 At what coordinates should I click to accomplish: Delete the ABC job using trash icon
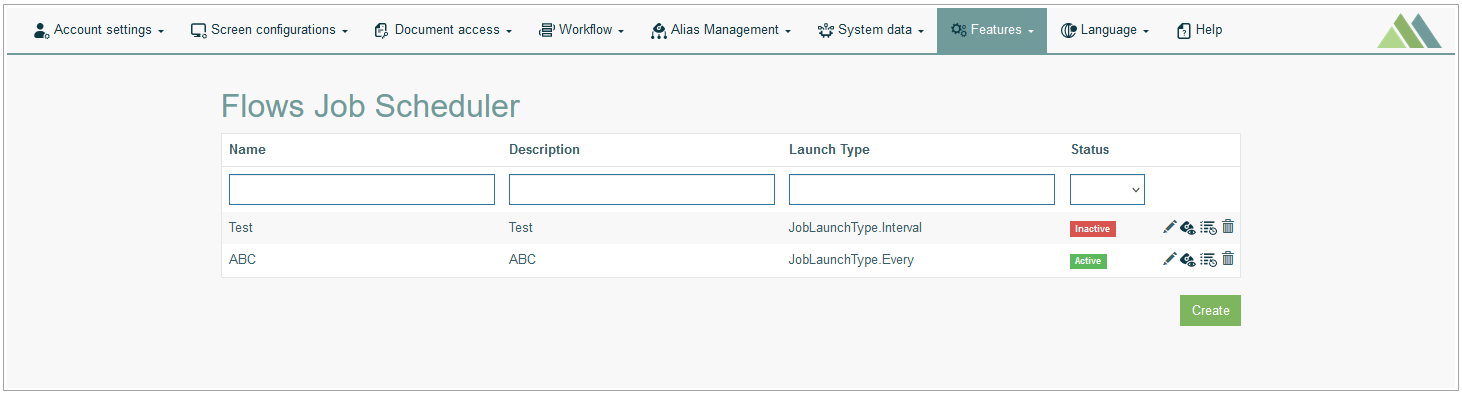pyautogui.click(x=1228, y=259)
